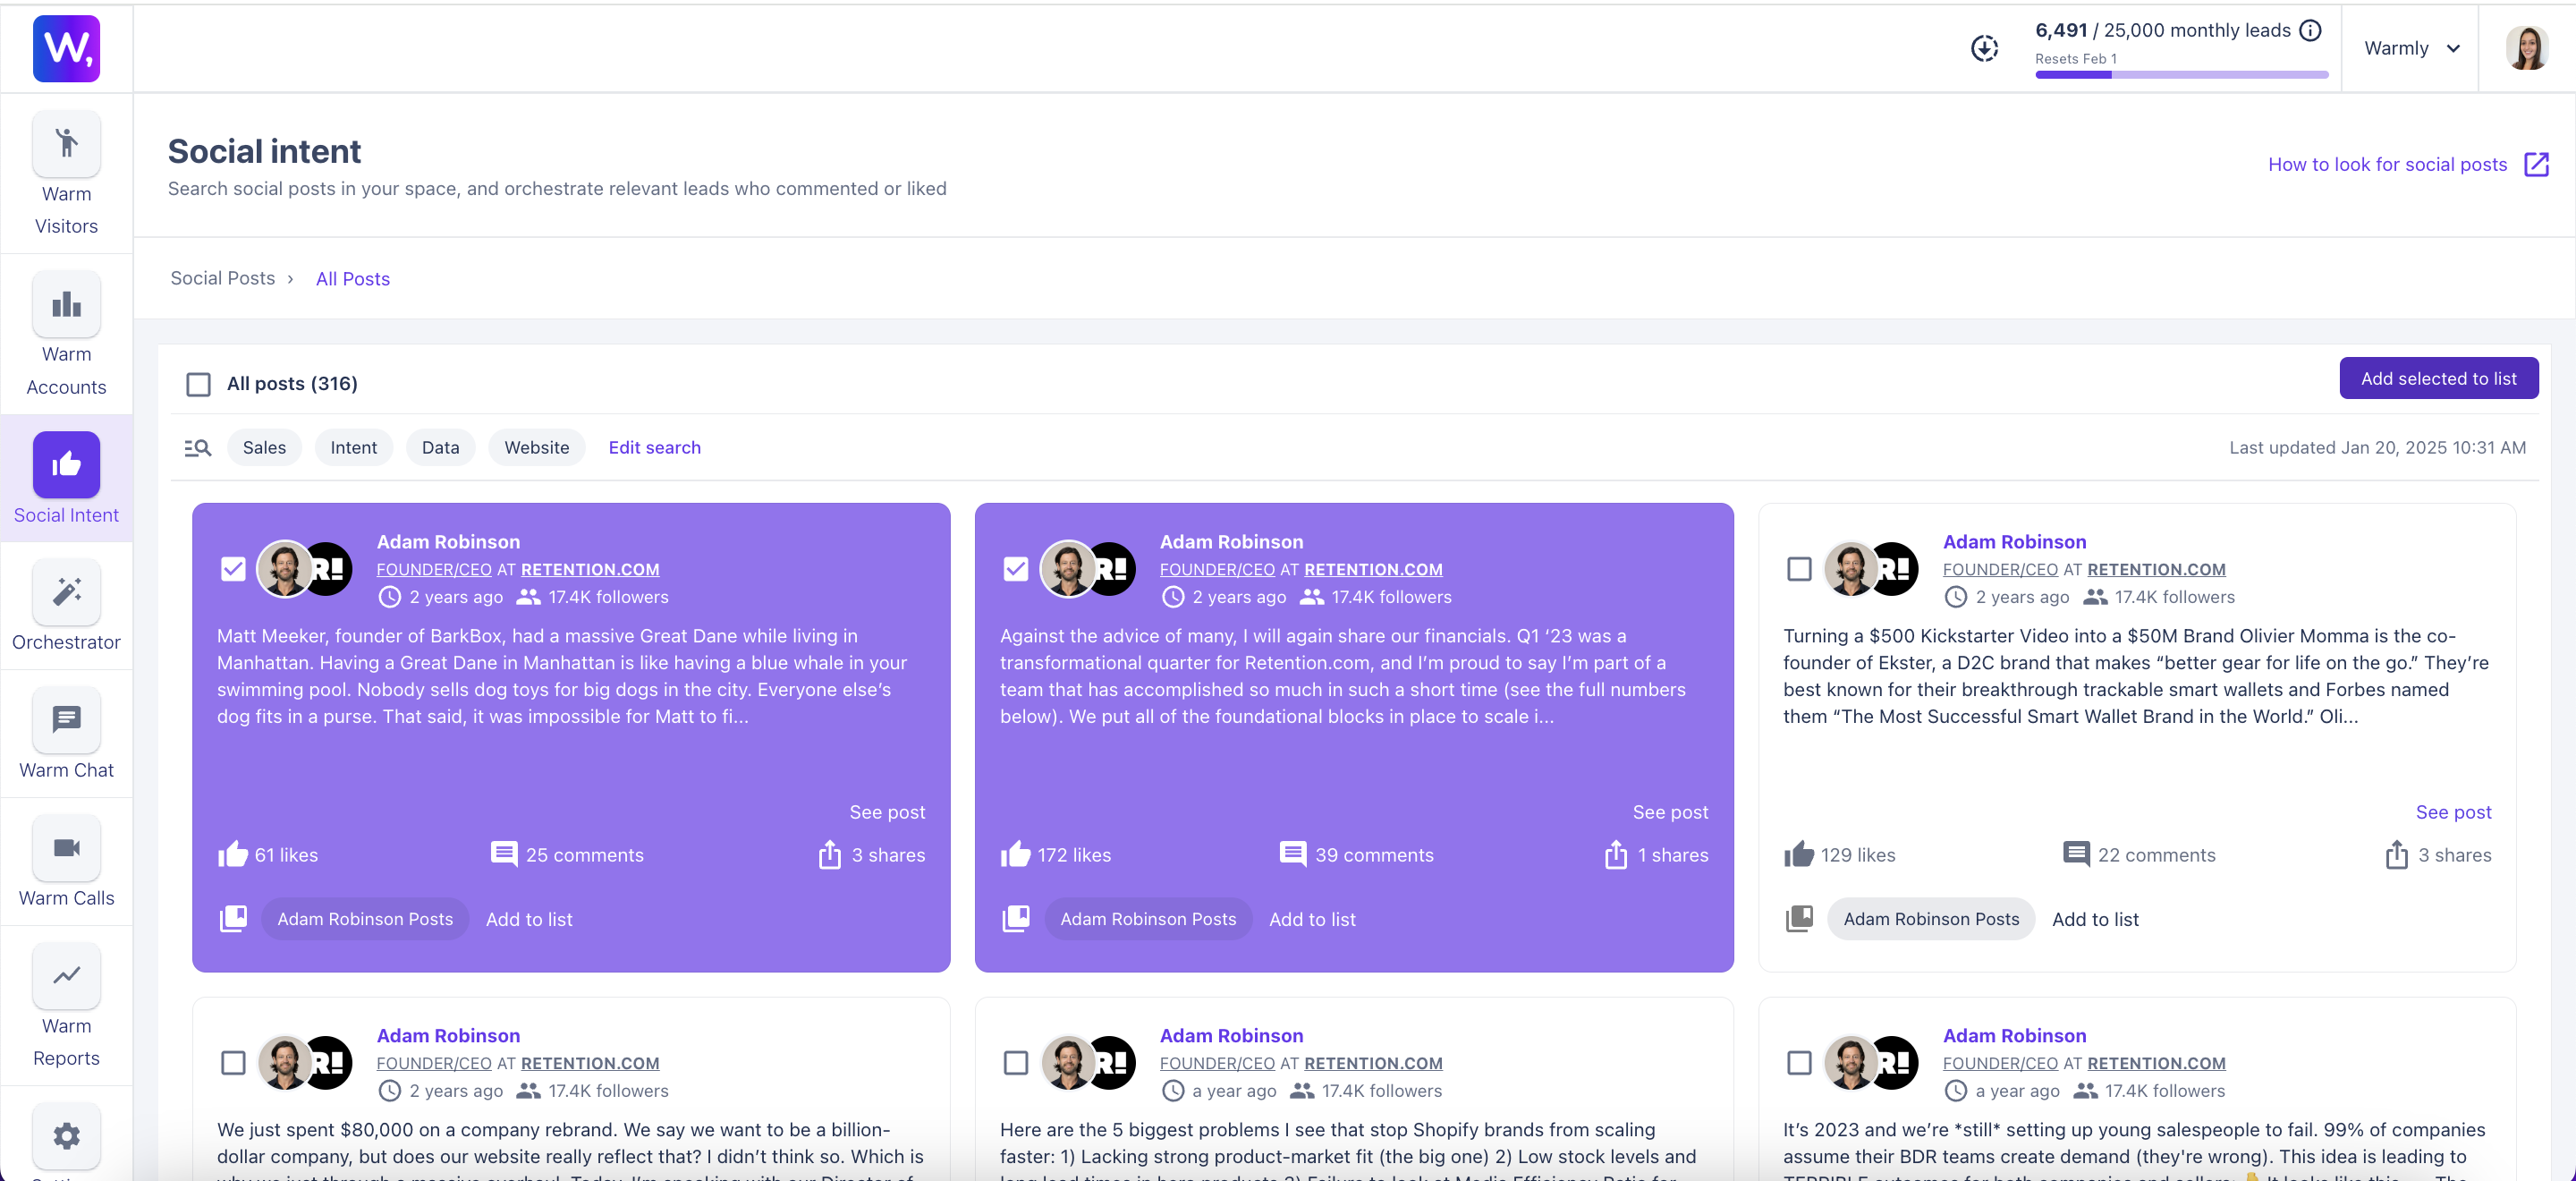The height and width of the screenshot is (1181, 2576).
Task: Check the Shopify brands problems post
Action: click(x=1016, y=1063)
